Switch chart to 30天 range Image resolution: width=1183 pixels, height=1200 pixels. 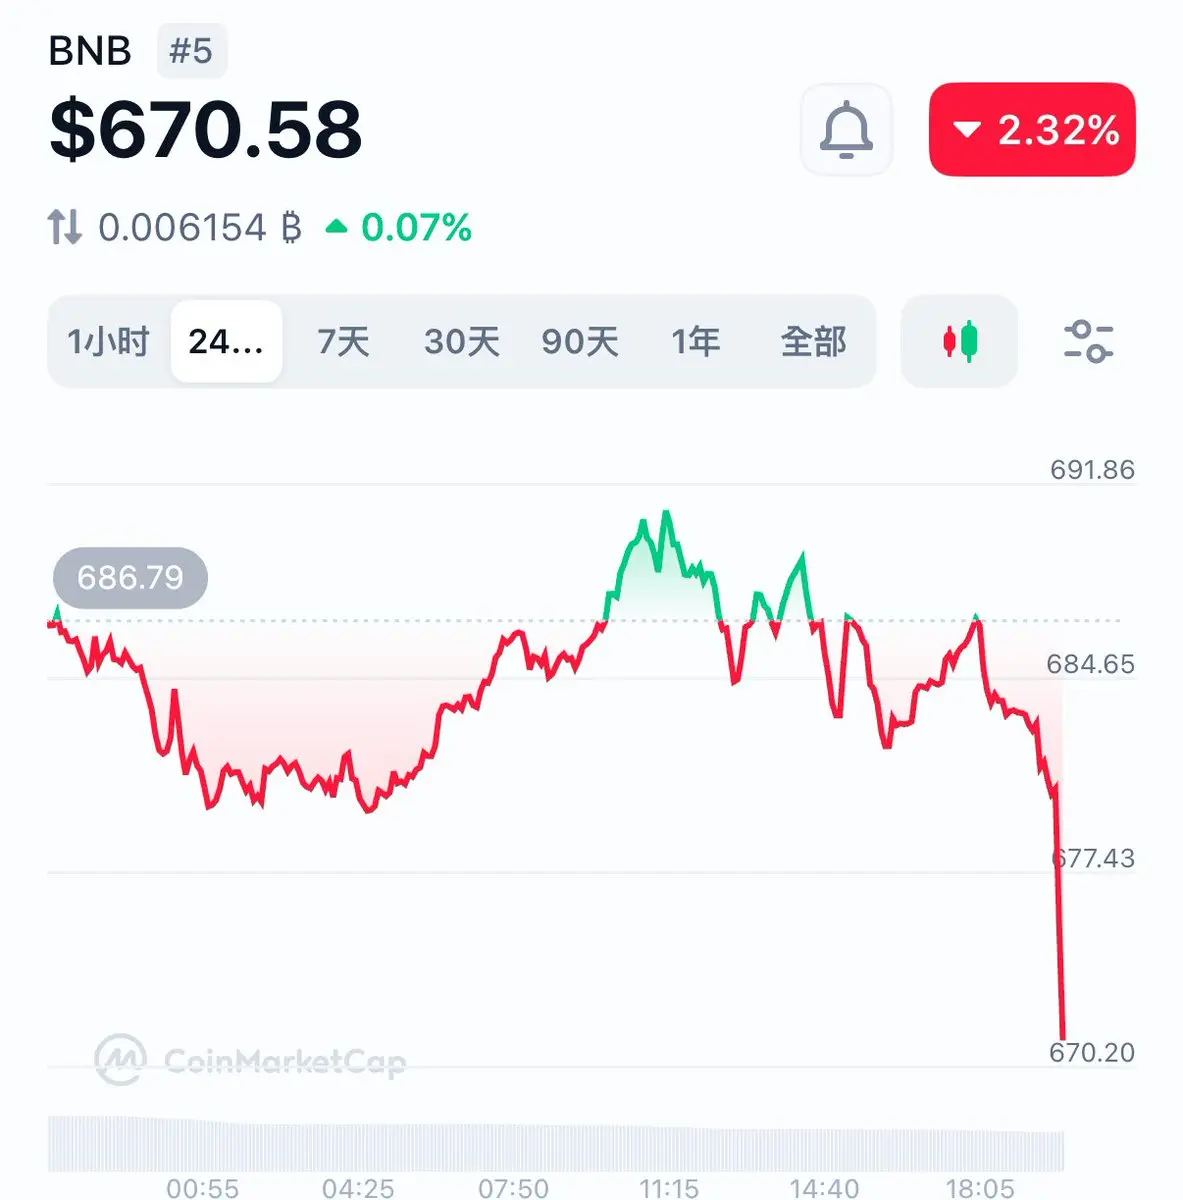(x=461, y=341)
